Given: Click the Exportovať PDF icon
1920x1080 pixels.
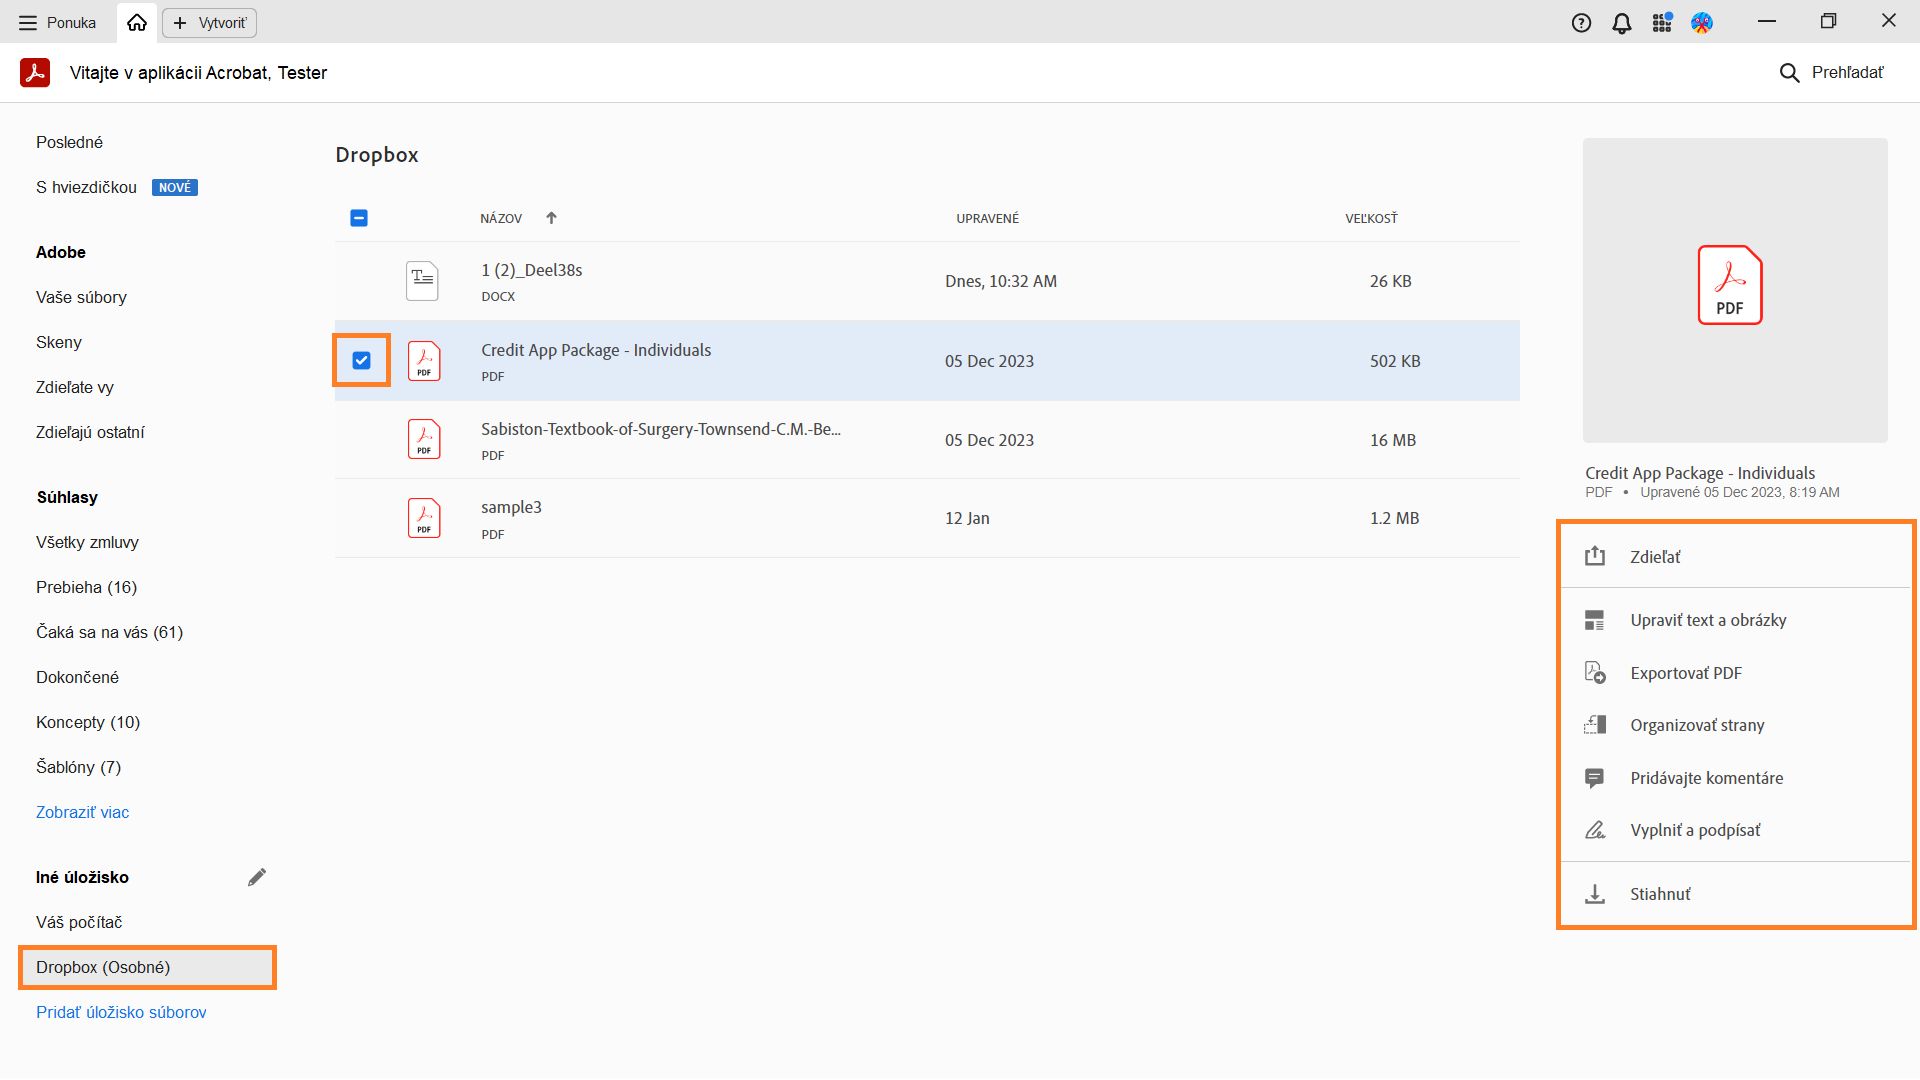Looking at the screenshot, I should coord(1595,673).
